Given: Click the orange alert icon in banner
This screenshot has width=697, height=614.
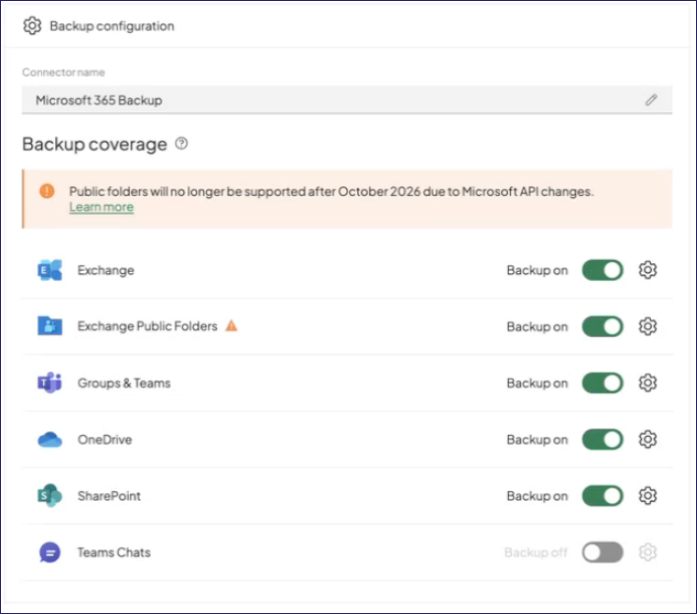Looking at the screenshot, I should point(47,191).
